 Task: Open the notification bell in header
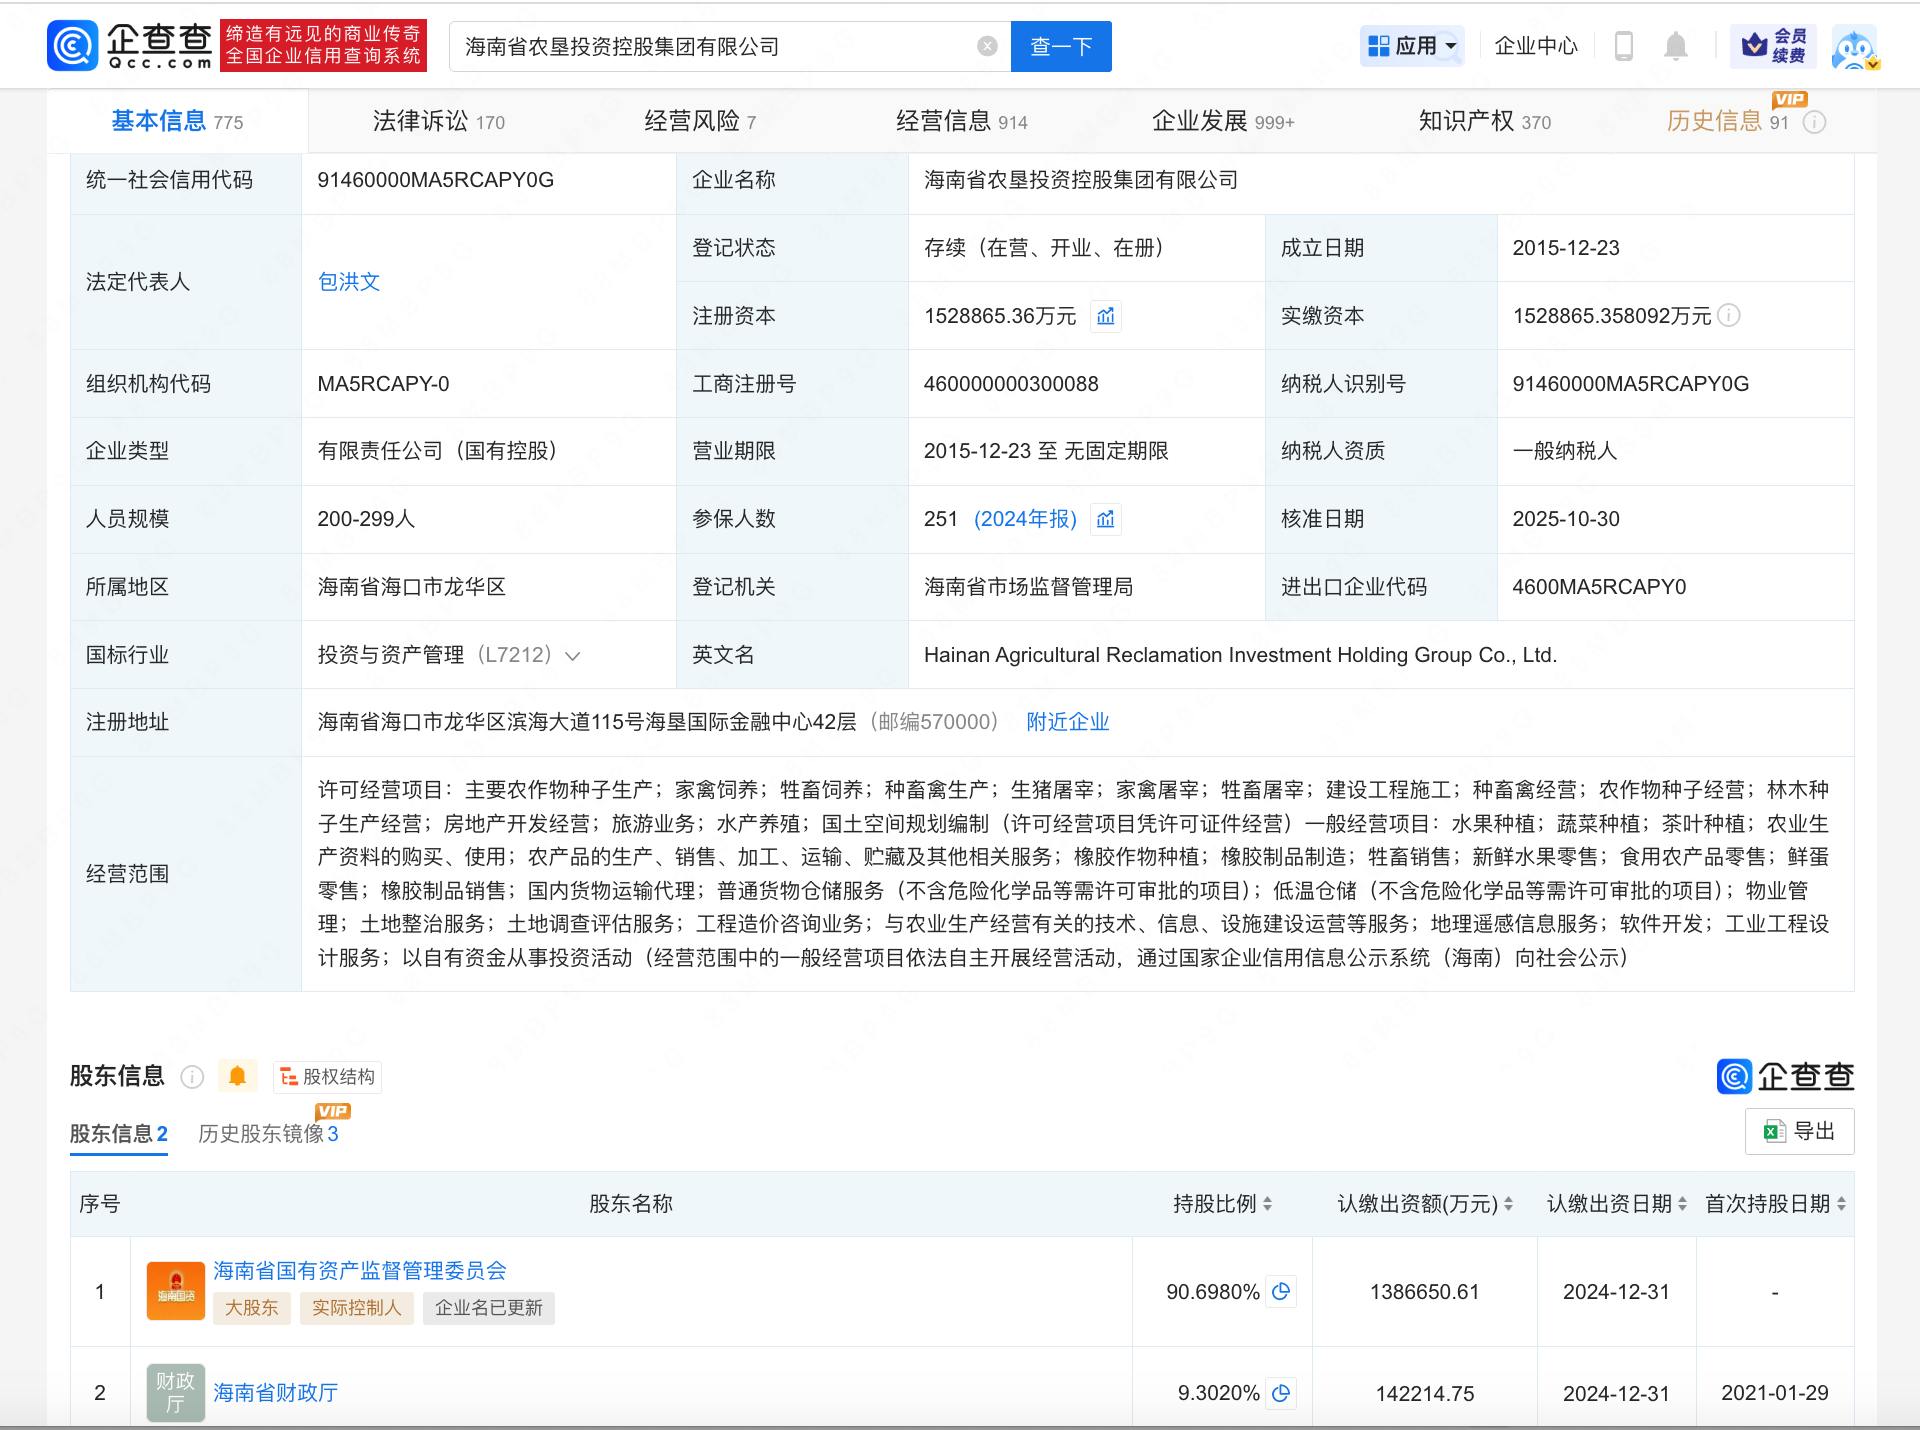pyautogui.click(x=1676, y=46)
